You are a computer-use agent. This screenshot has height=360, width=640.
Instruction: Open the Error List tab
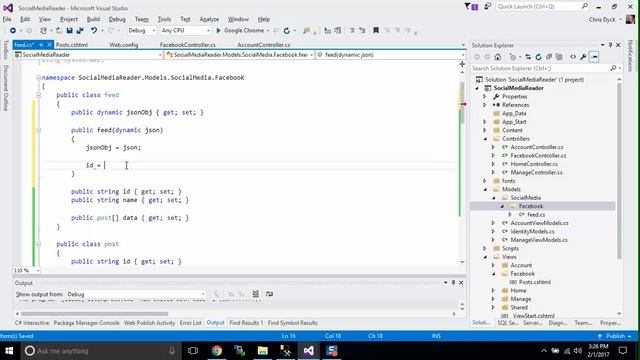coord(191,323)
